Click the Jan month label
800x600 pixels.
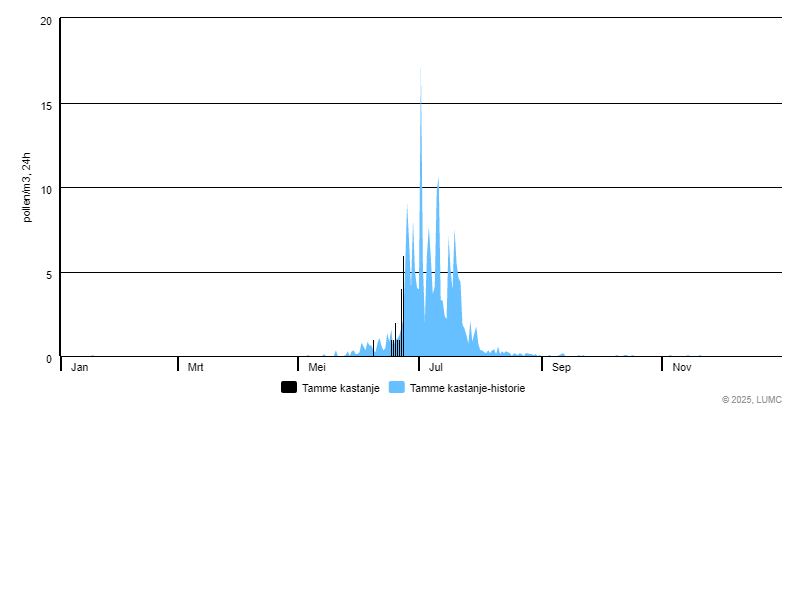tap(80, 367)
